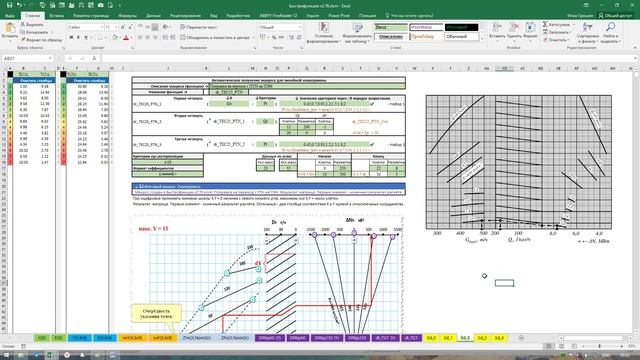
Task: Open Сортировка и фильтр menu
Action: point(588,33)
